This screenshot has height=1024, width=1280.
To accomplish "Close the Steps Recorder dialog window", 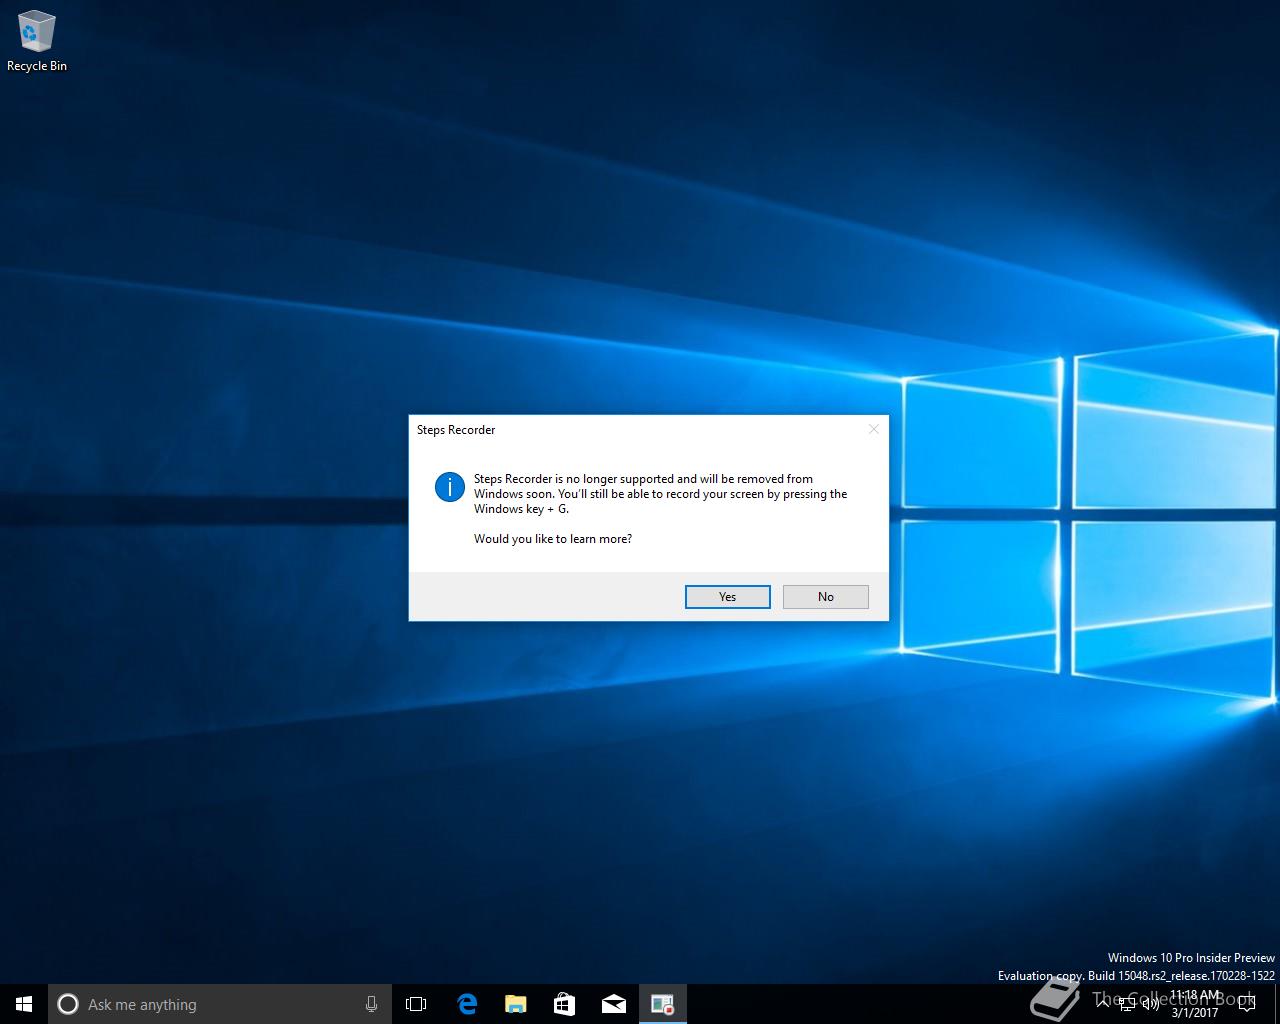I will point(873,429).
